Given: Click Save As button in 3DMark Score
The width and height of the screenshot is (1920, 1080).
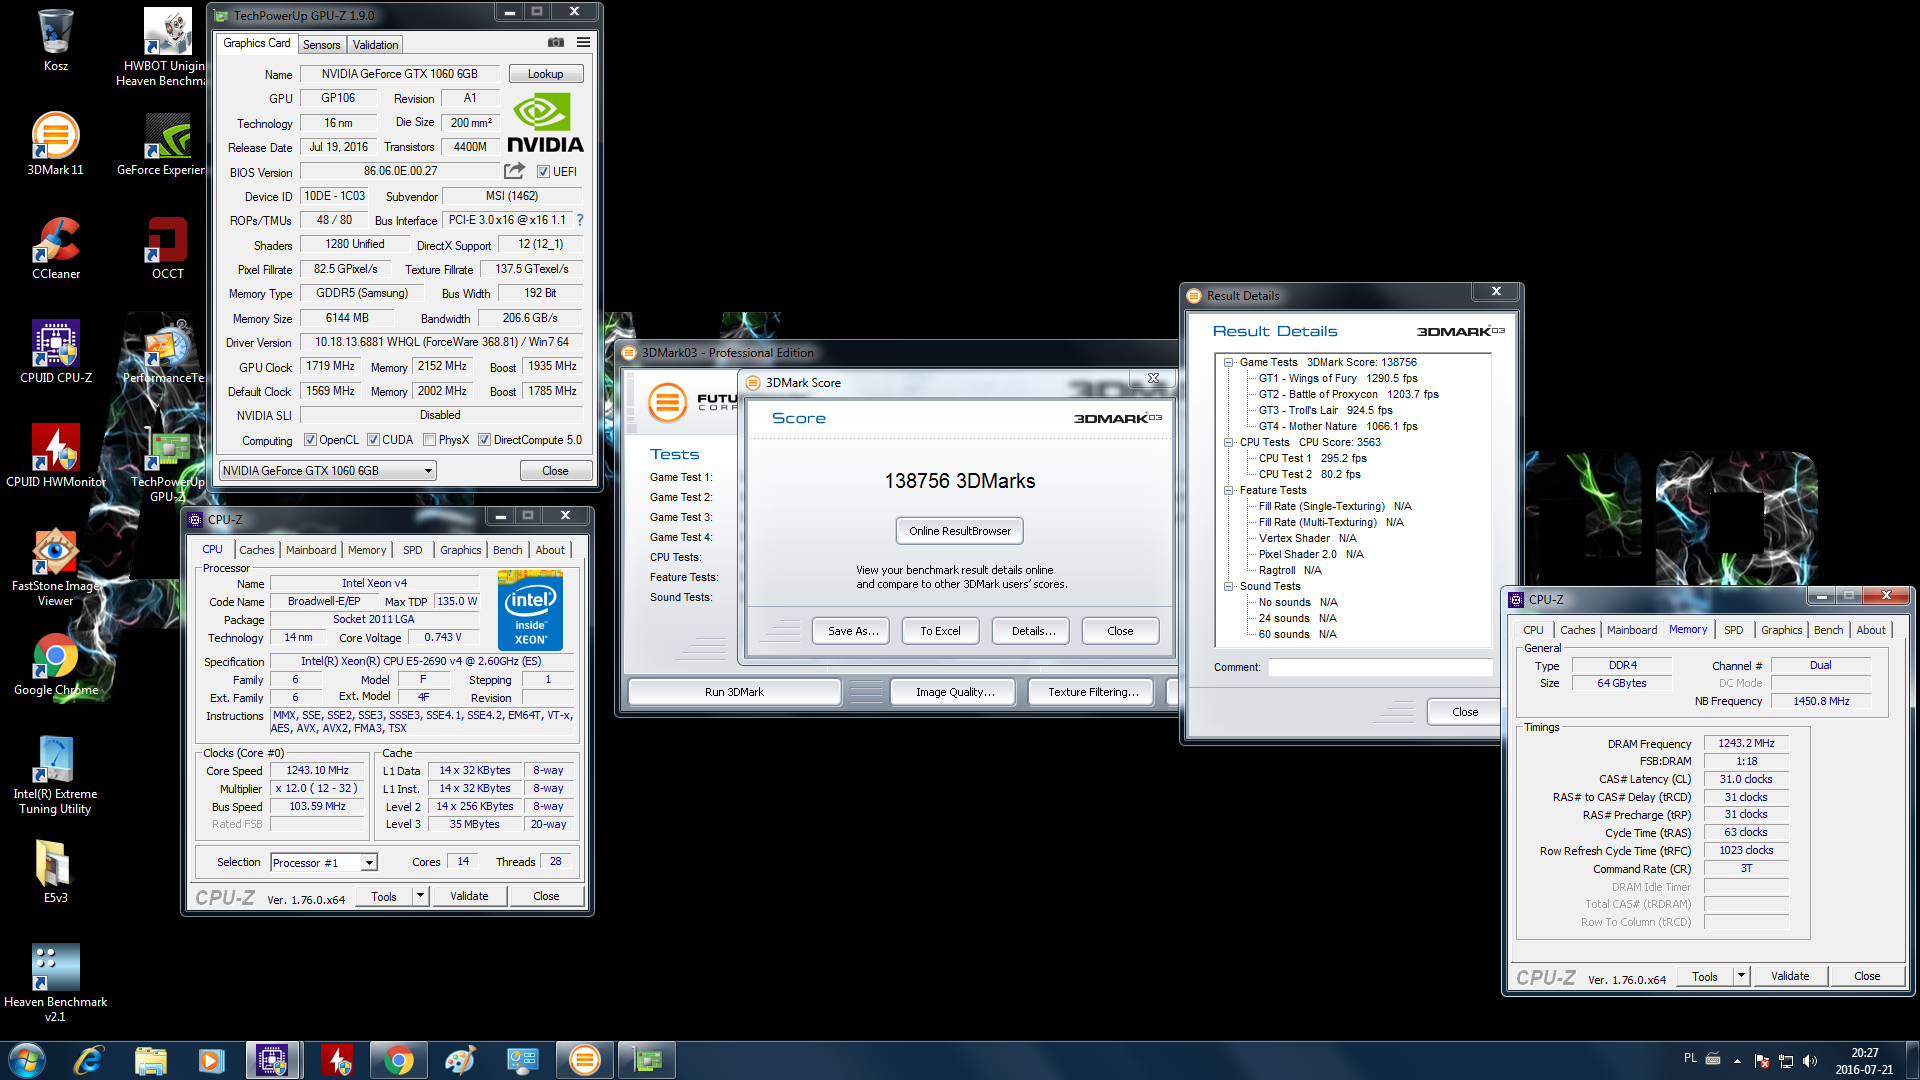Looking at the screenshot, I should [x=852, y=631].
